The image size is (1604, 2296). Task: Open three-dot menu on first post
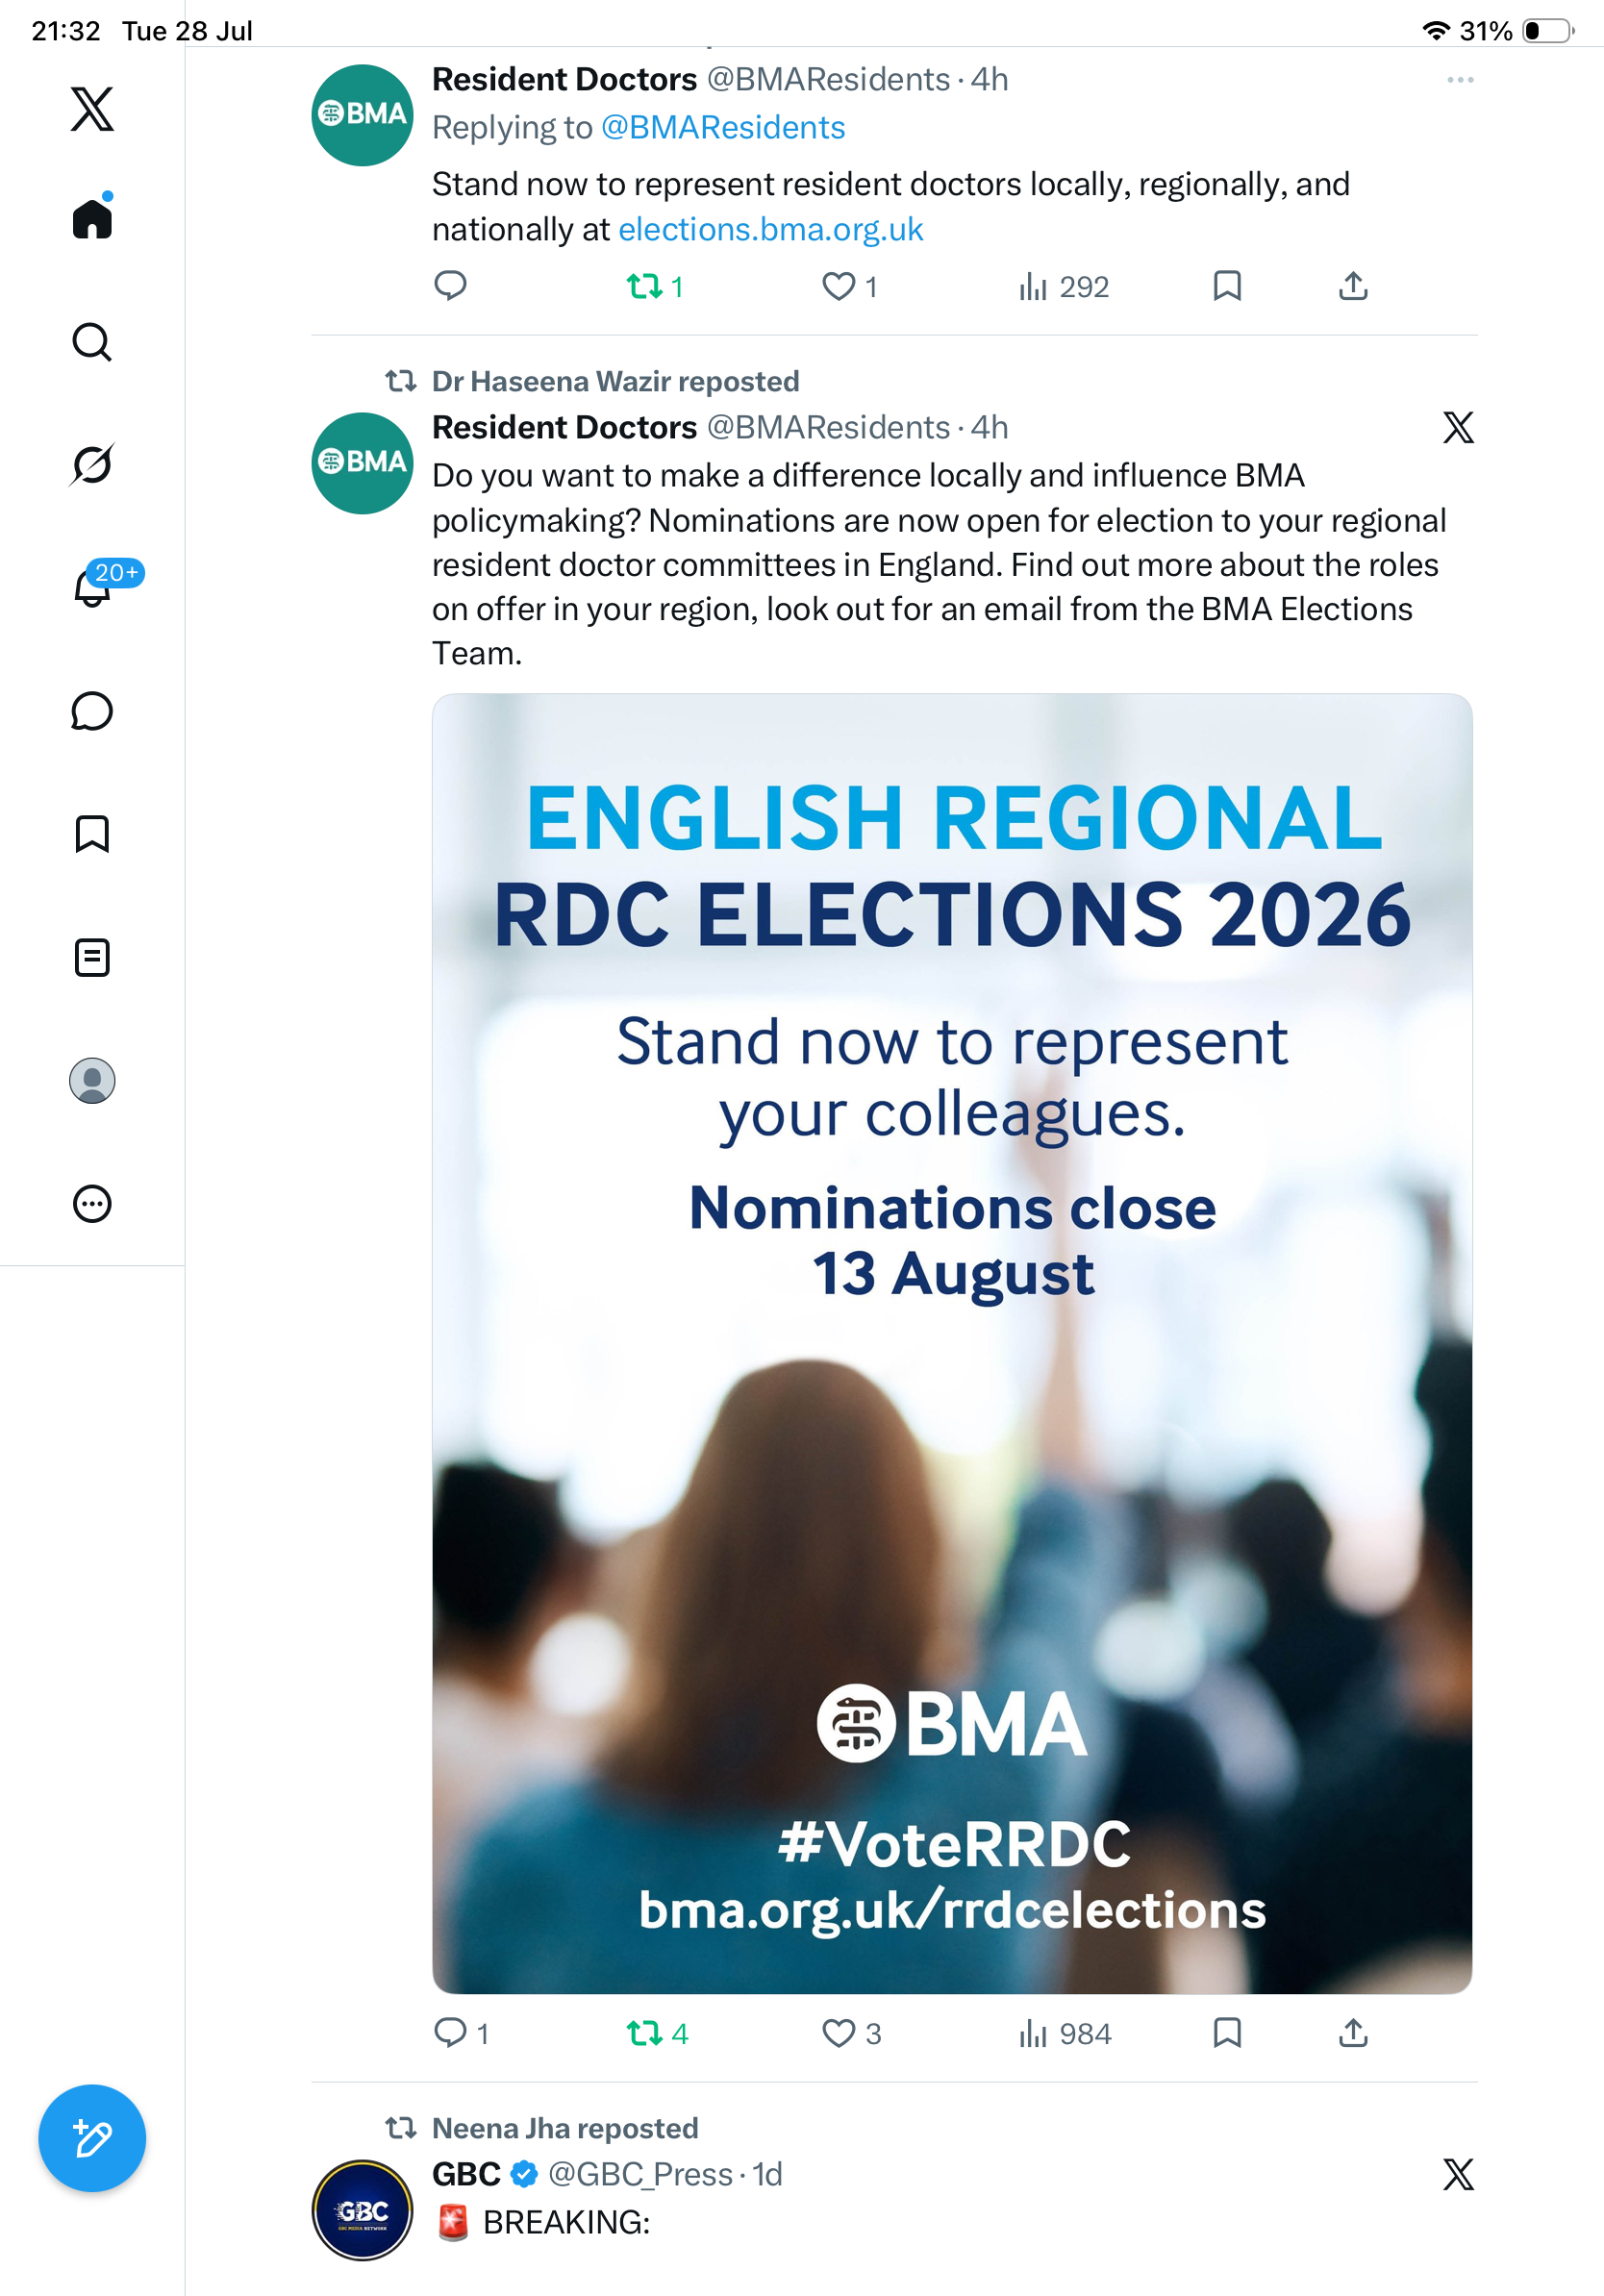pyautogui.click(x=1460, y=79)
